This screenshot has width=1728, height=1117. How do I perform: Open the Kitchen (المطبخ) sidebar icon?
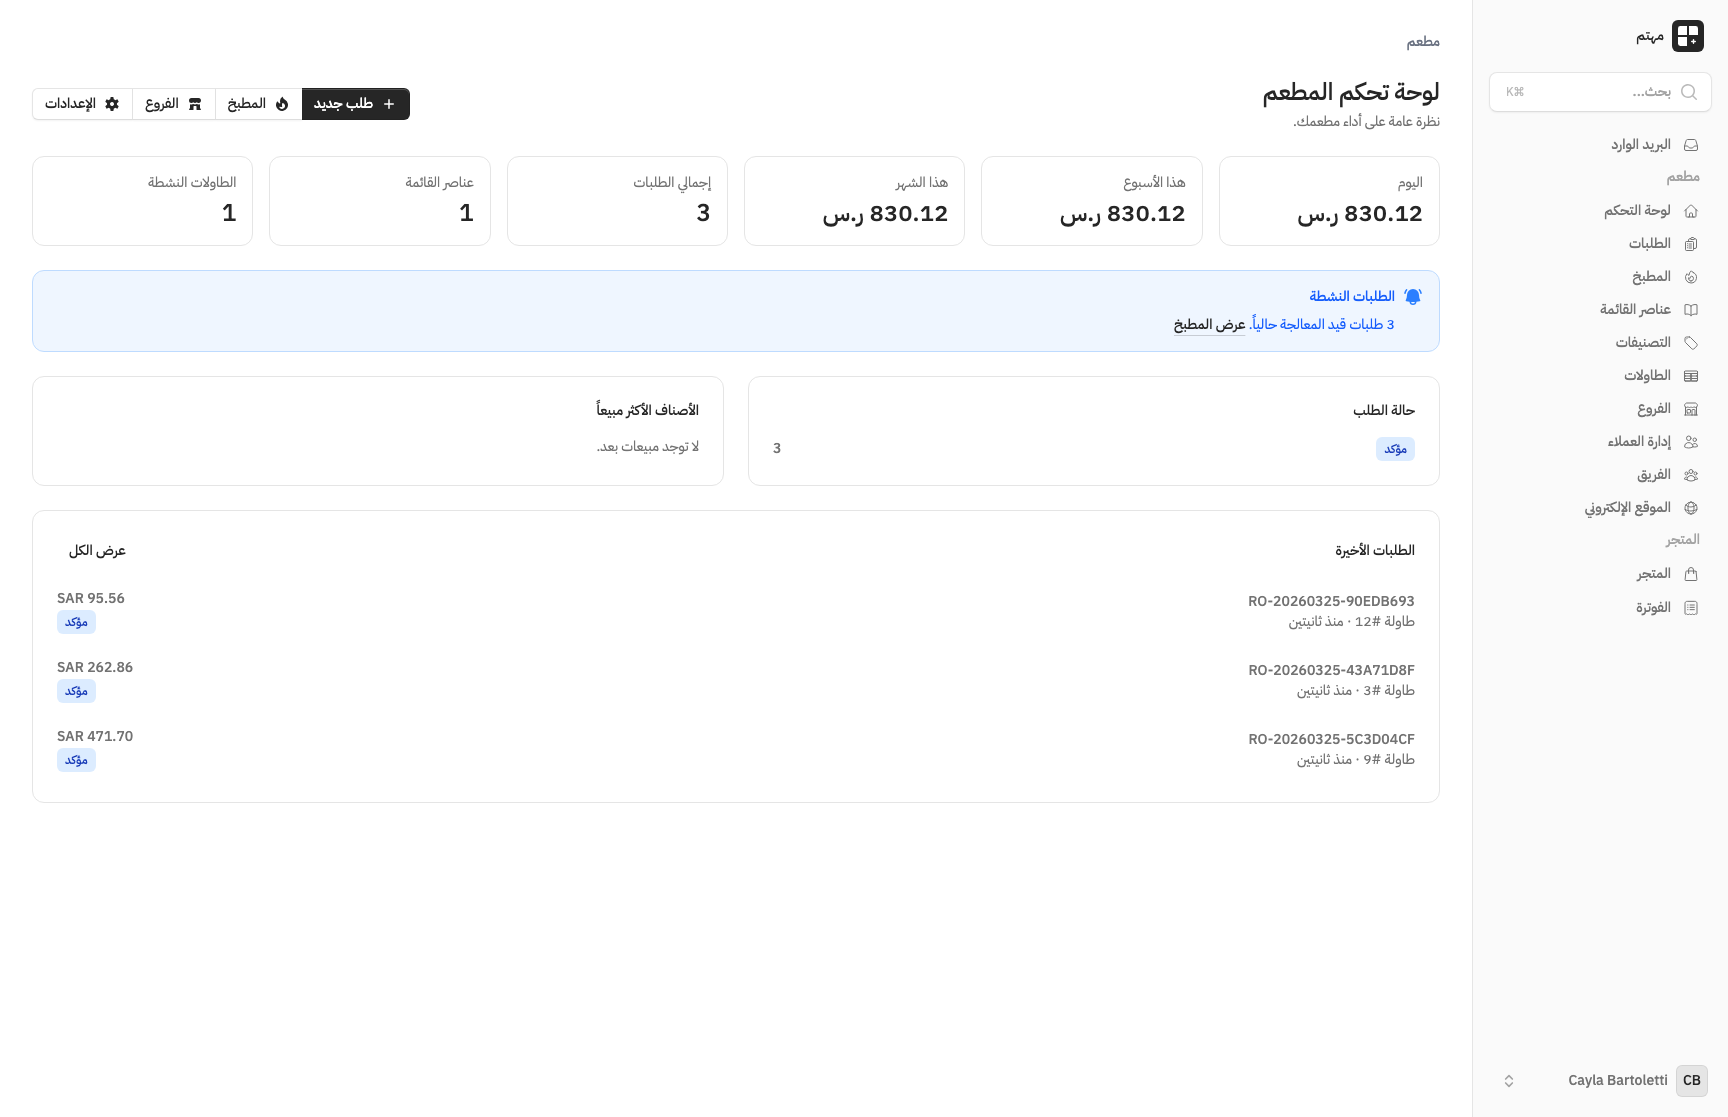coord(1692,276)
